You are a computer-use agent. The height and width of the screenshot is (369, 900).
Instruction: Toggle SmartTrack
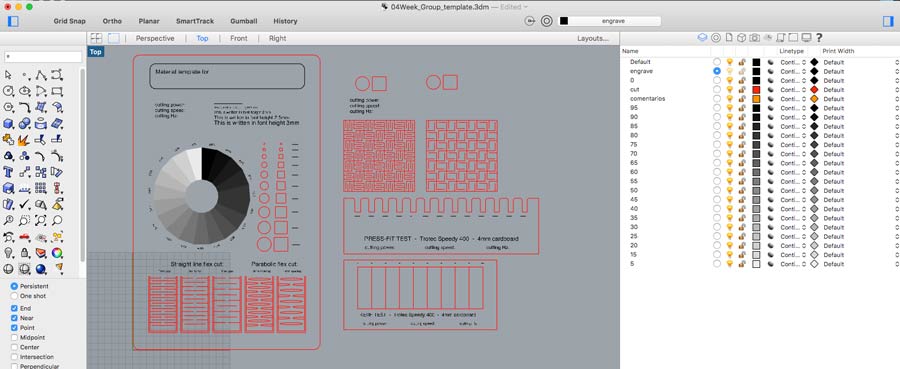(195, 21)
